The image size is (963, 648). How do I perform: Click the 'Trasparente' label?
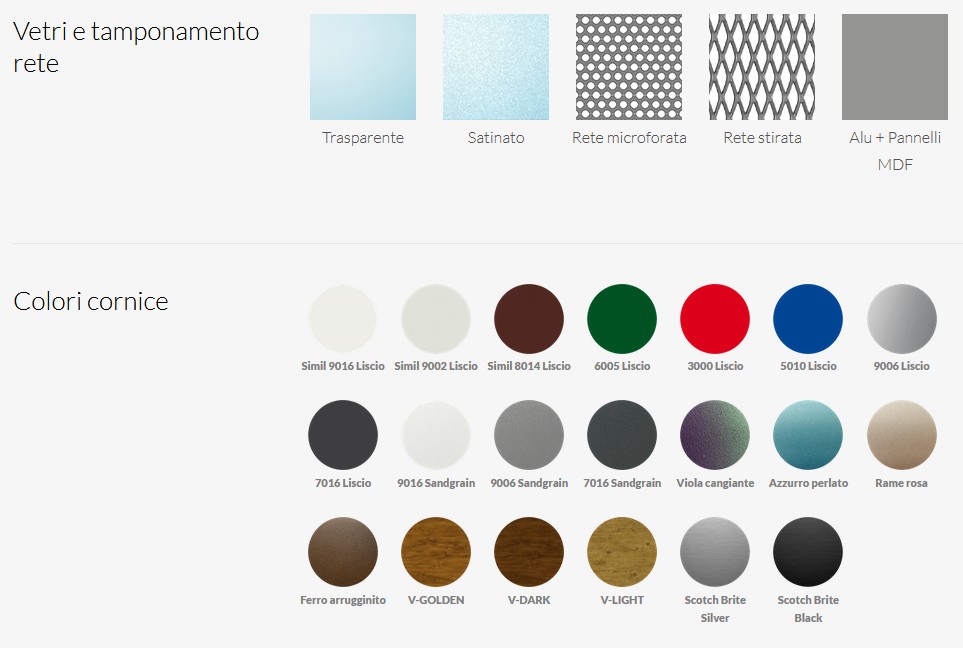coord(363,138)
